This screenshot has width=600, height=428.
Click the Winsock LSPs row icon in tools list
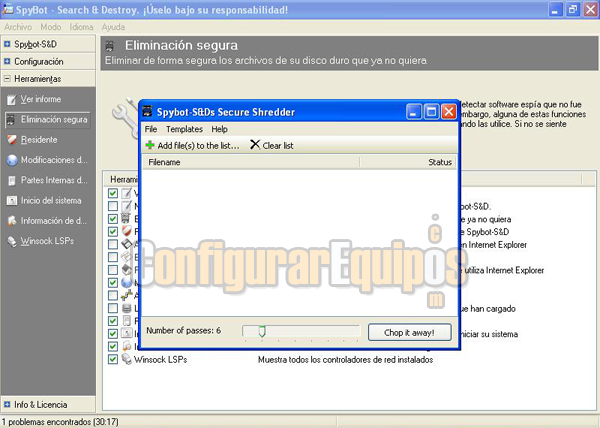tap(127, 359)
